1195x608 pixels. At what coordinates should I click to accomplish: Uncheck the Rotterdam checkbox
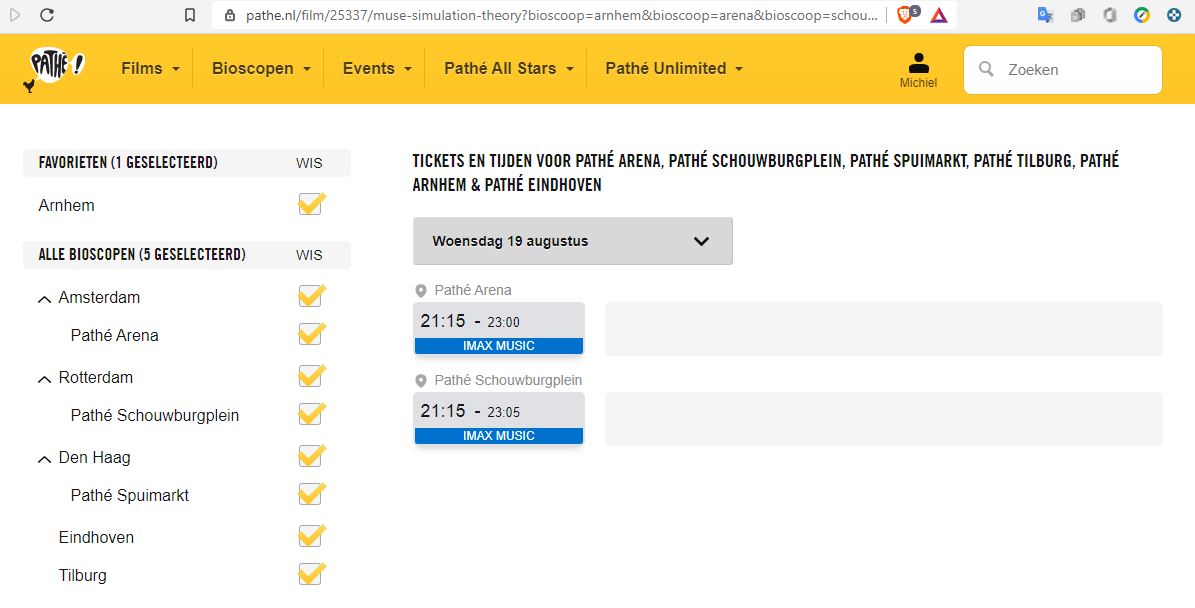pyautogui.click(x=311, y=376)
